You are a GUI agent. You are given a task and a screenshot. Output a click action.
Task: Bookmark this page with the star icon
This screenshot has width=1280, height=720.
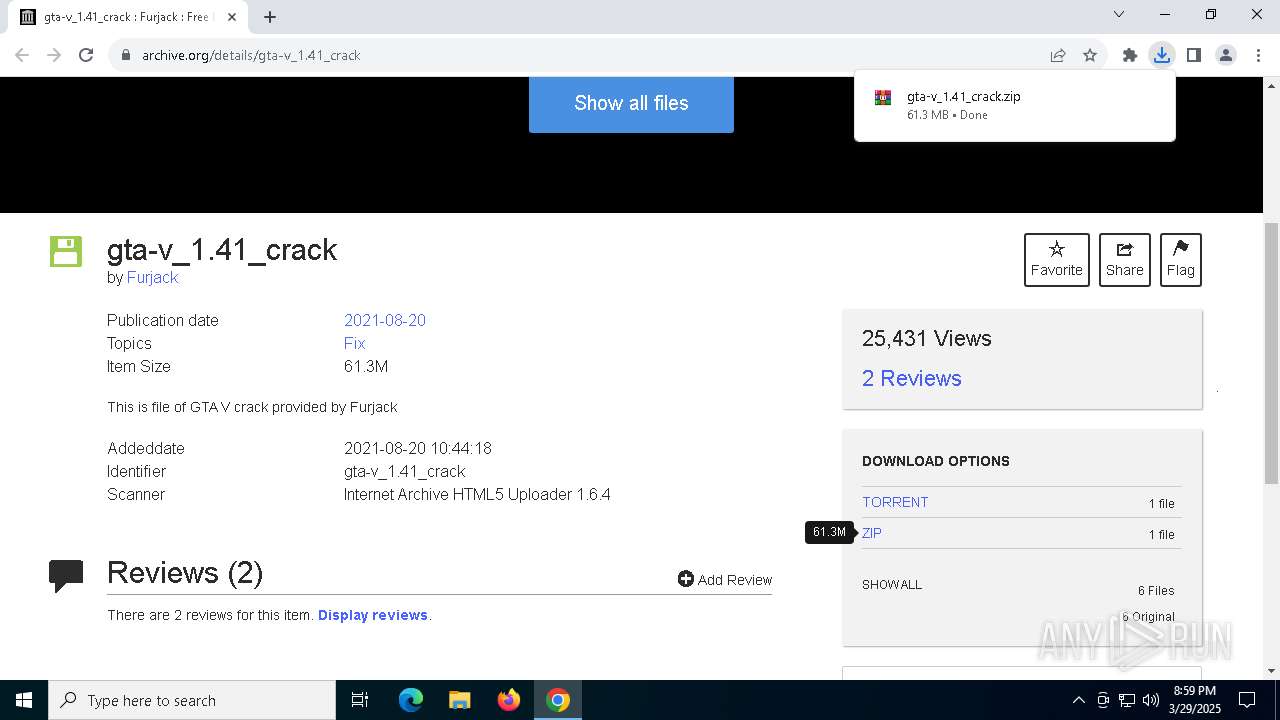pyautogui.click(x=1090, y=55)
